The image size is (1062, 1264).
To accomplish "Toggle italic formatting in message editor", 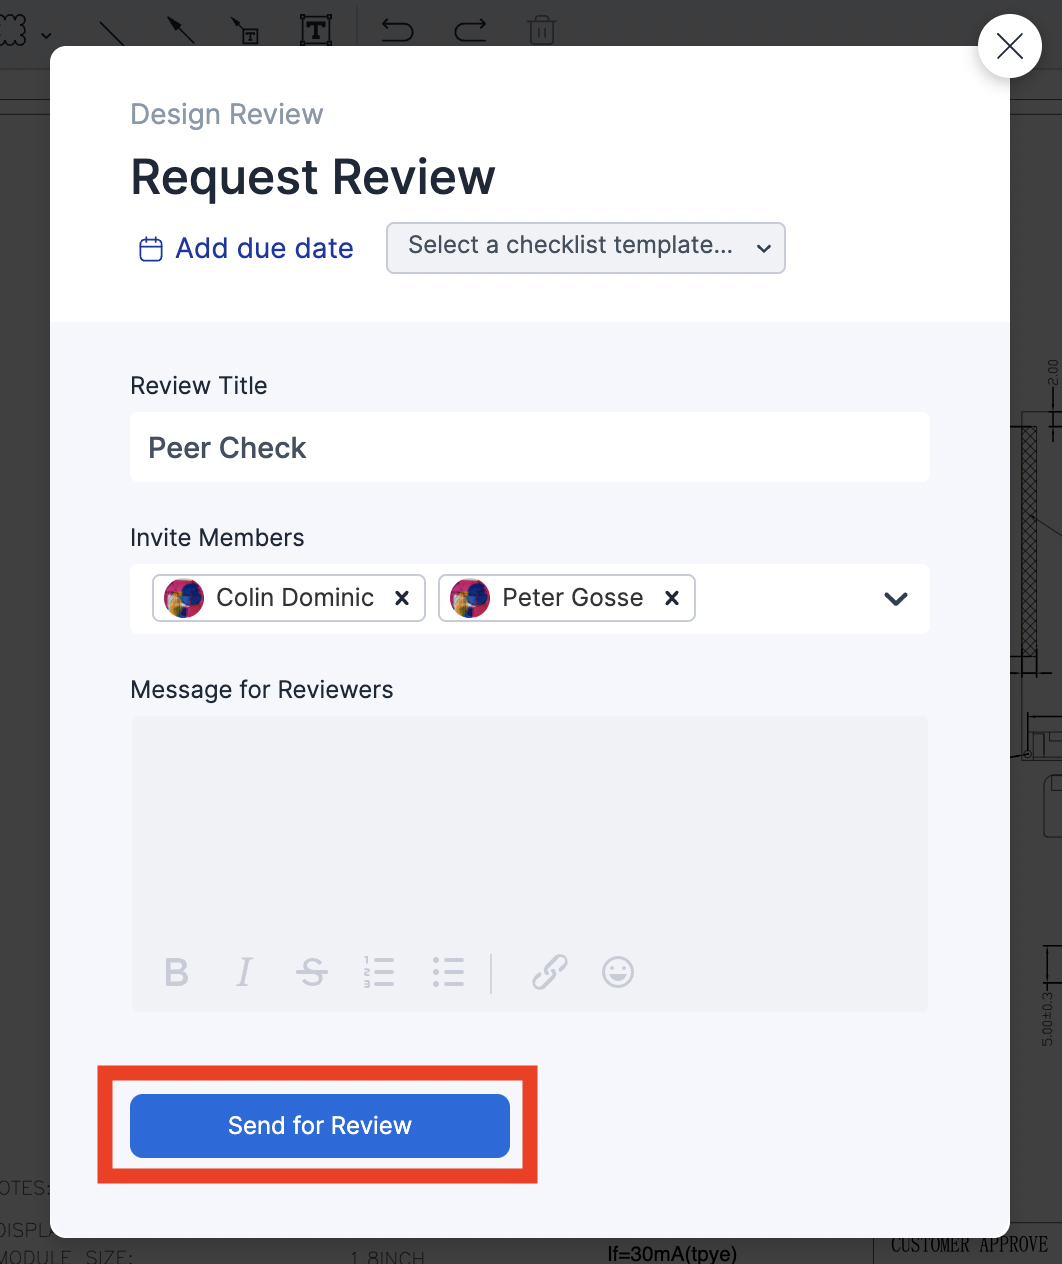I will pos(244,972).
